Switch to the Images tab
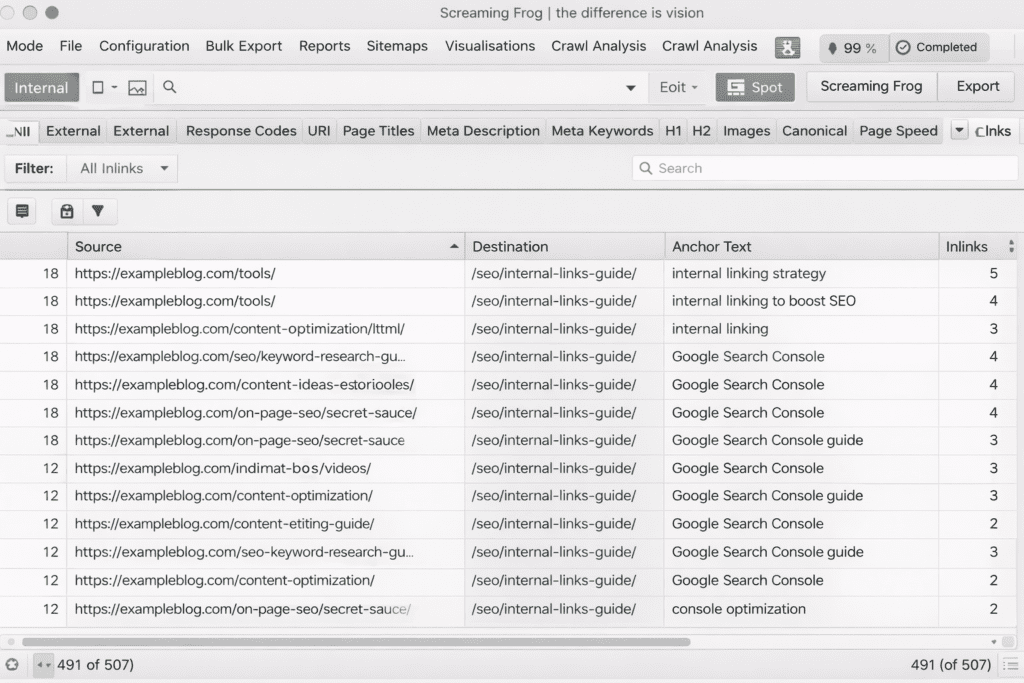The image size is (1024, 683). (746, 131)
